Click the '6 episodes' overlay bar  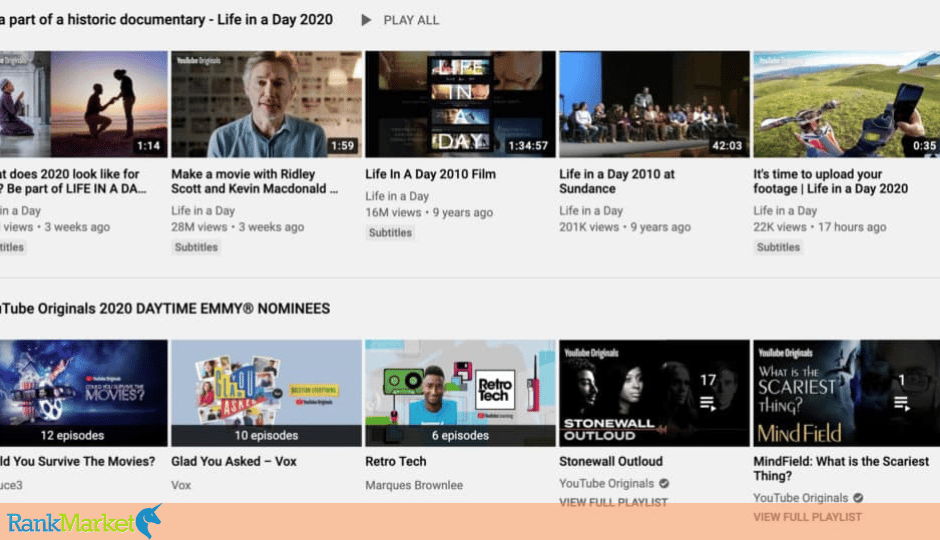[x=460, y=436]
